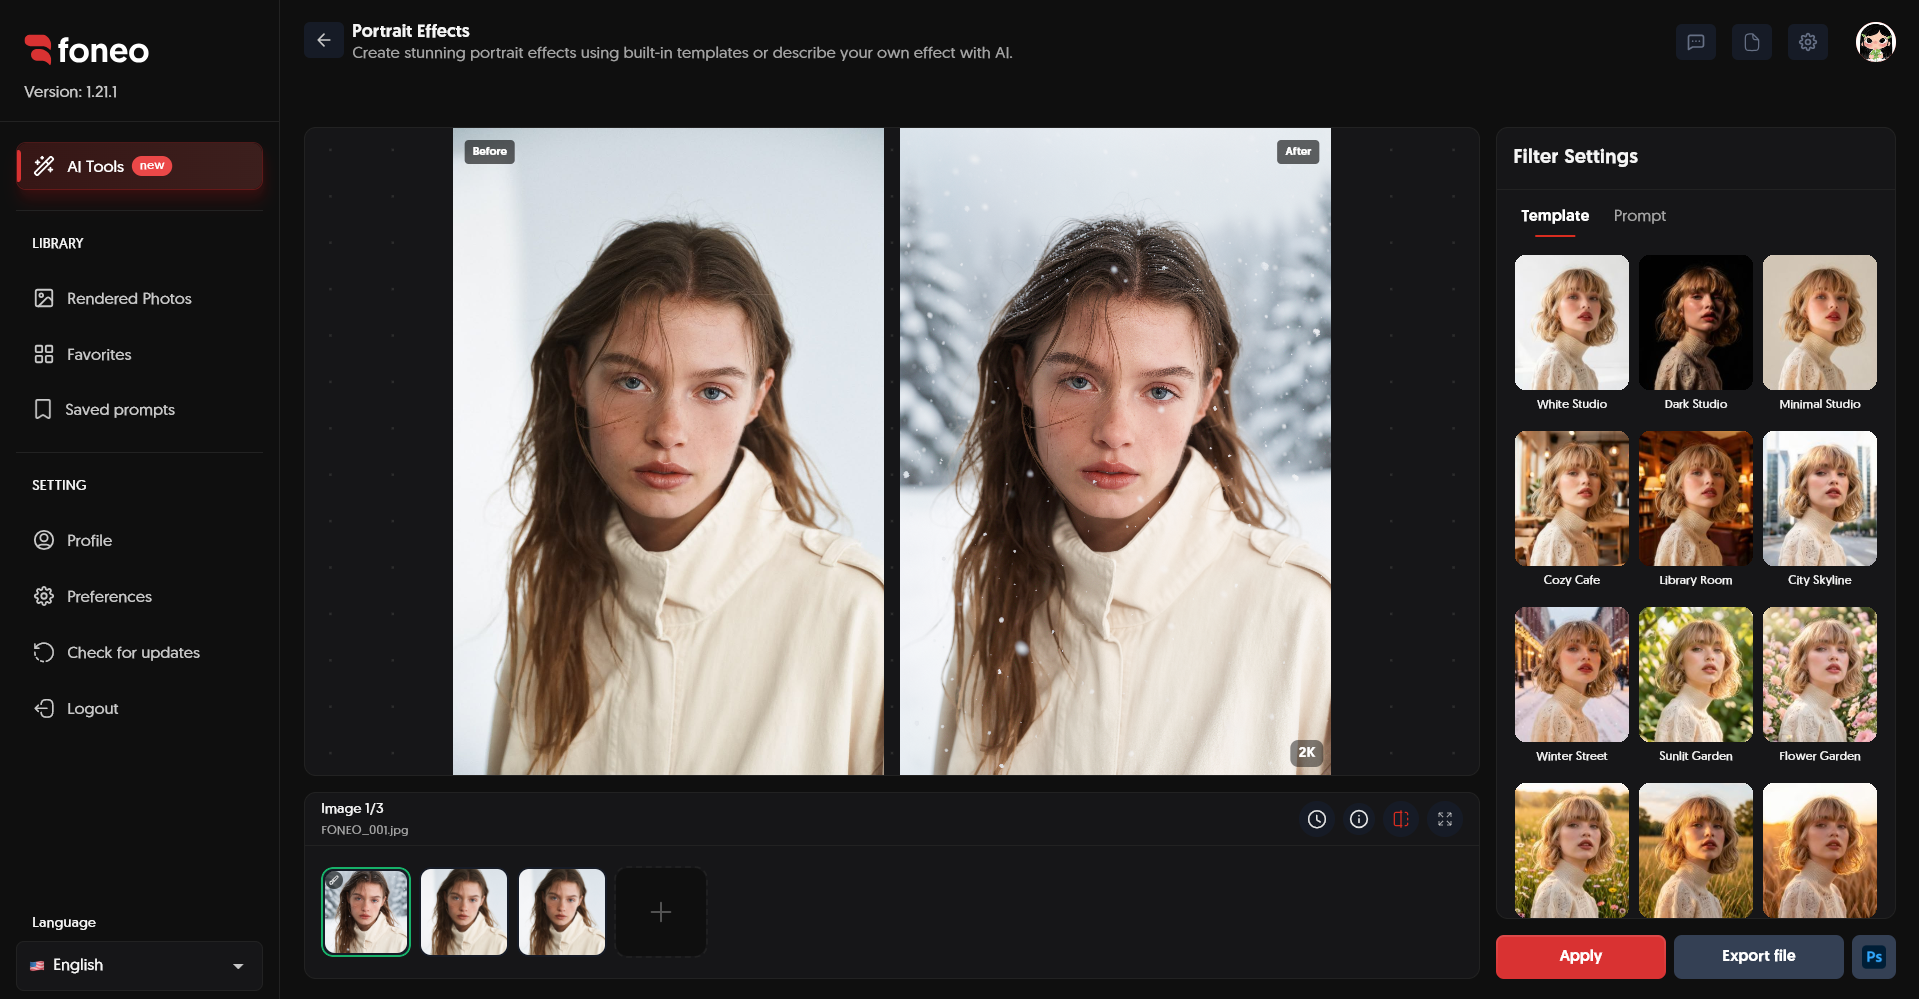Viewport: 1919px width, 999px height.
Task: Open the history clock icon
Action: tap(1317, 819)
